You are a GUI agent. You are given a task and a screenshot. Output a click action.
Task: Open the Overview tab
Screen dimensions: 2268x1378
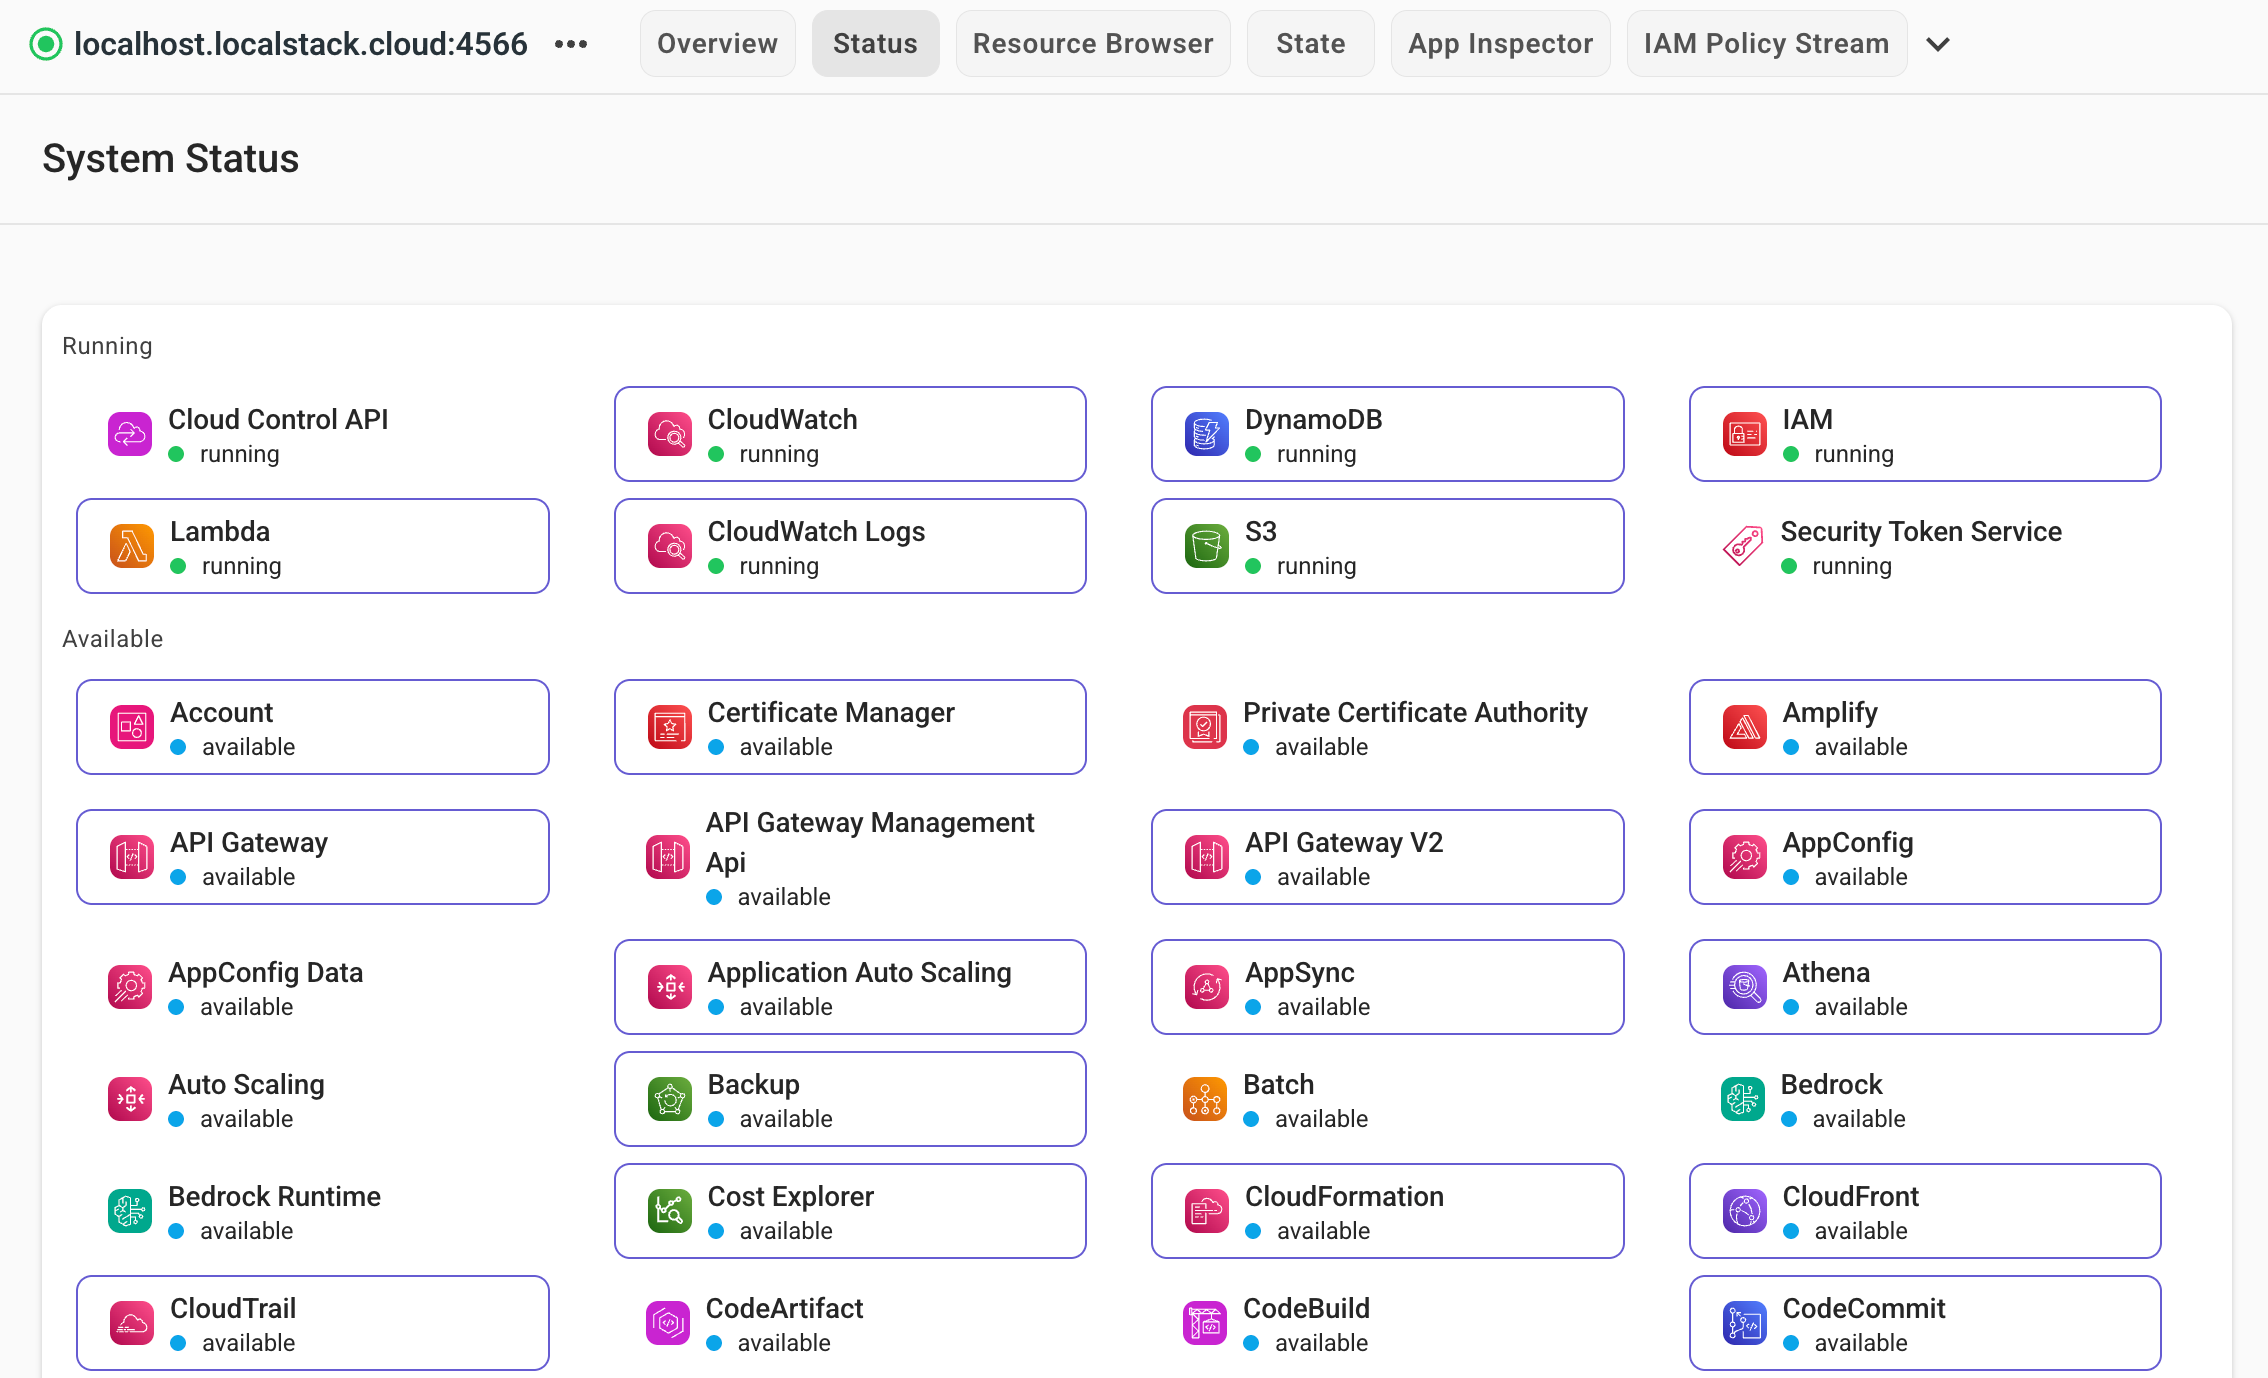[717, 44]
